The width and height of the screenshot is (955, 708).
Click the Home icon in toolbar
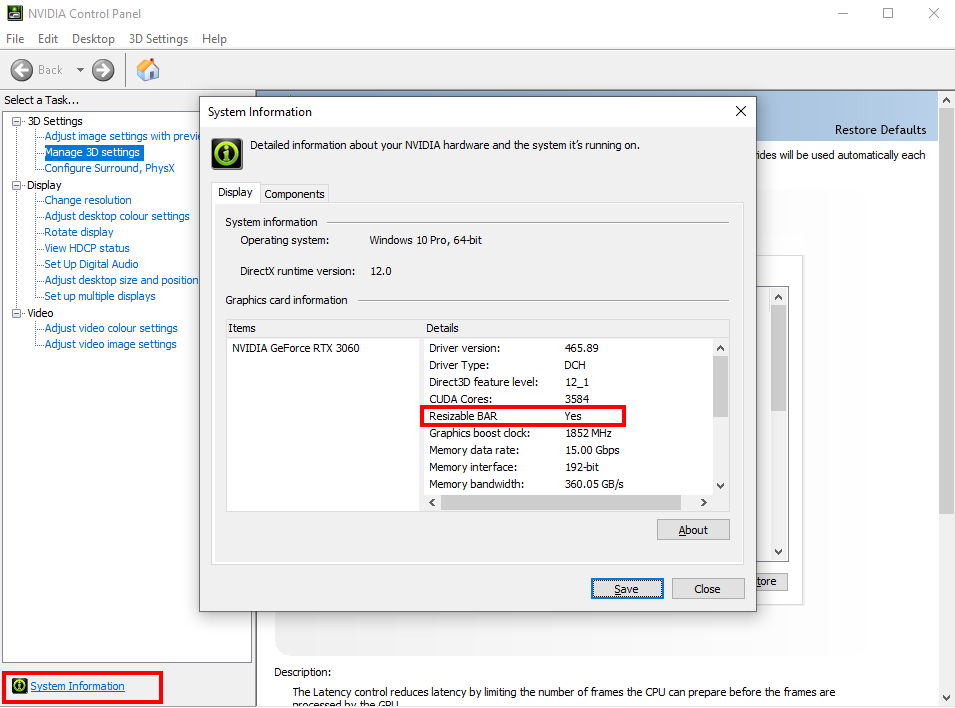(148, 70)
